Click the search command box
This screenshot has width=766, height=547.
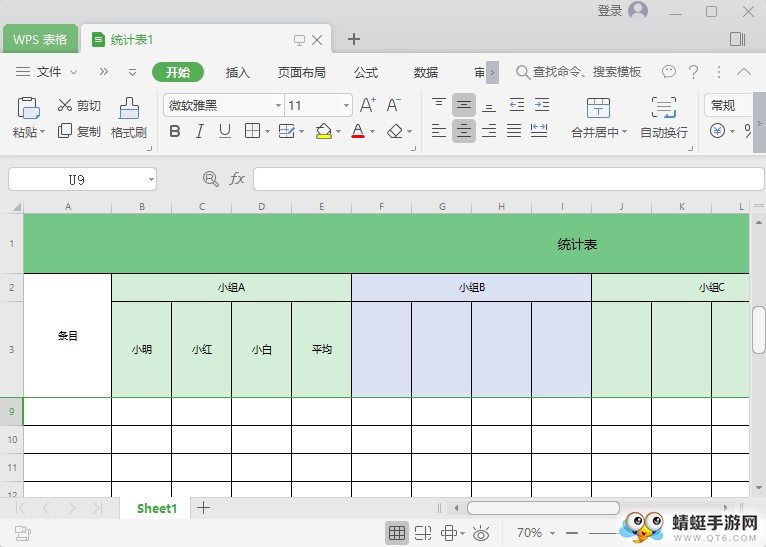[578, 72]
